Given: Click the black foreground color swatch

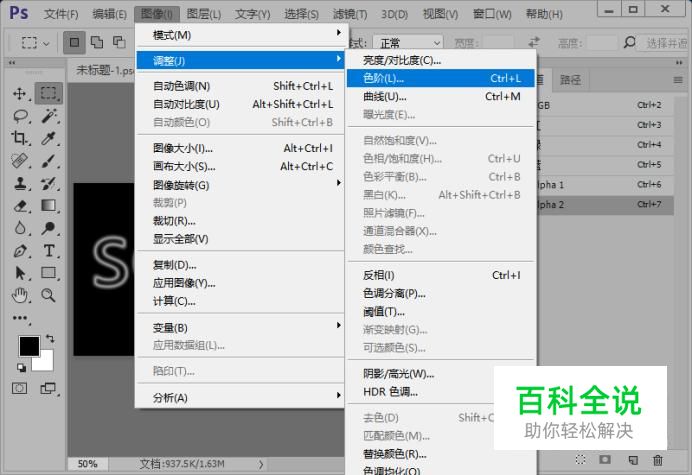Looking at the screenshot, I should [29, 346].
